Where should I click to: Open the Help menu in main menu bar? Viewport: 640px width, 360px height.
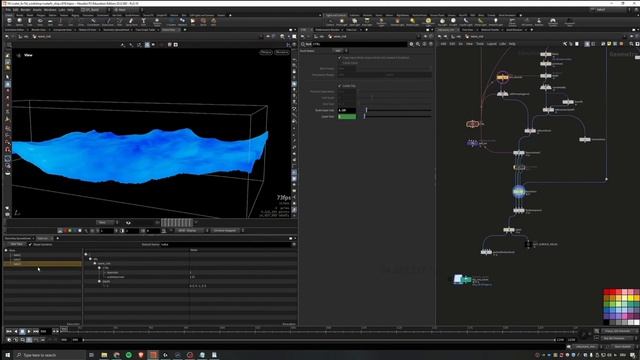pyautogui.click(x=71, y=10)
